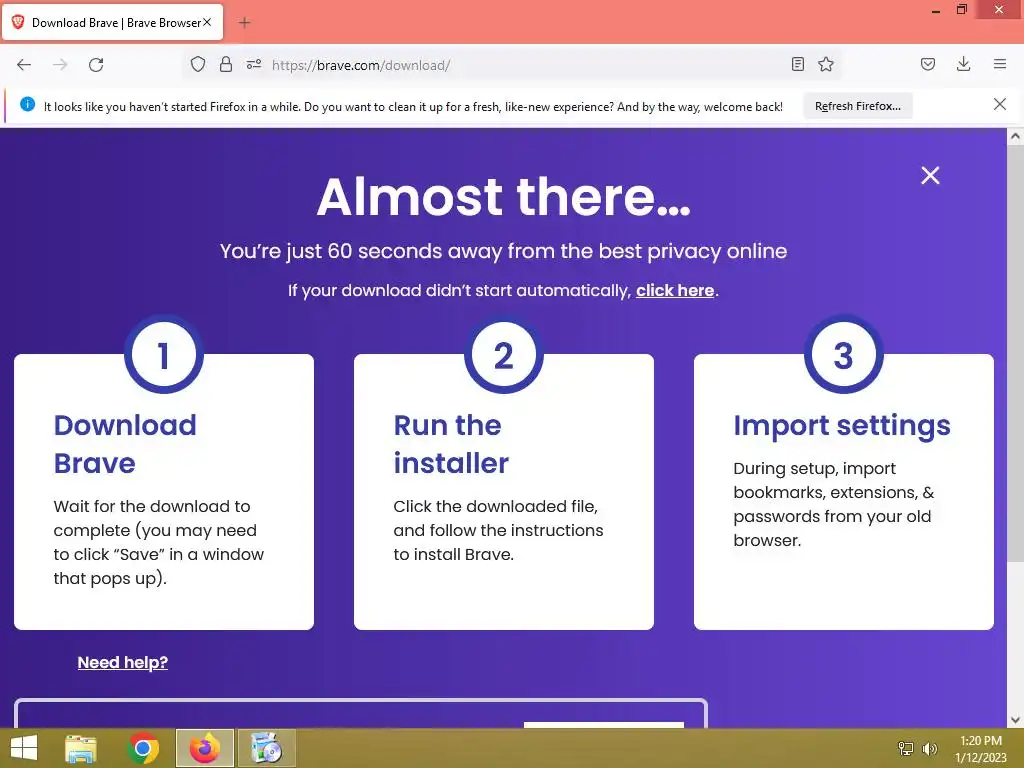Open the installer disc taskbar item

coord(266,748)
